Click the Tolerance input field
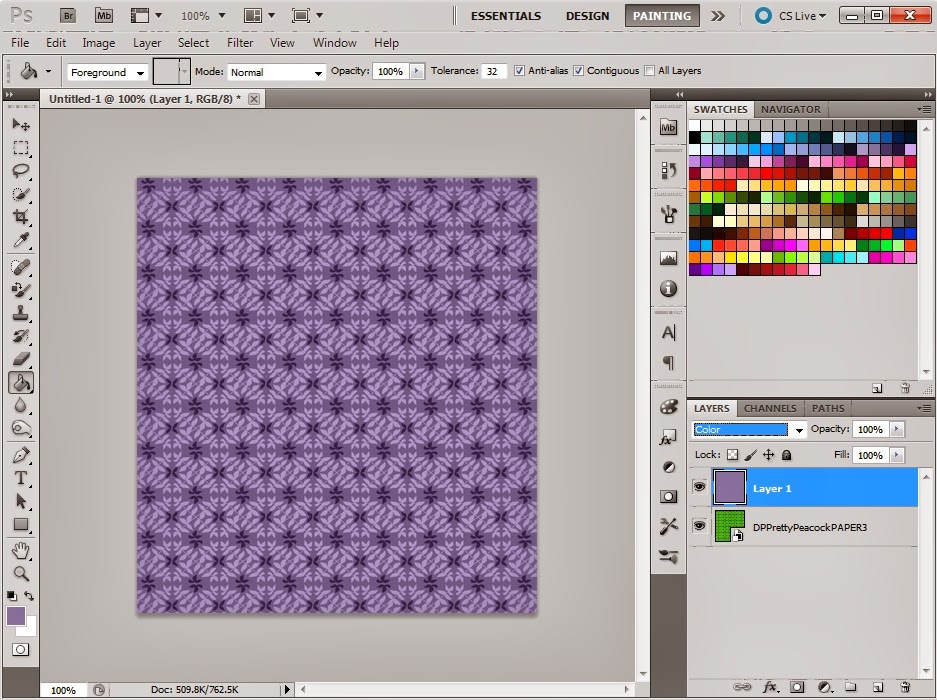 click(495, 71)
